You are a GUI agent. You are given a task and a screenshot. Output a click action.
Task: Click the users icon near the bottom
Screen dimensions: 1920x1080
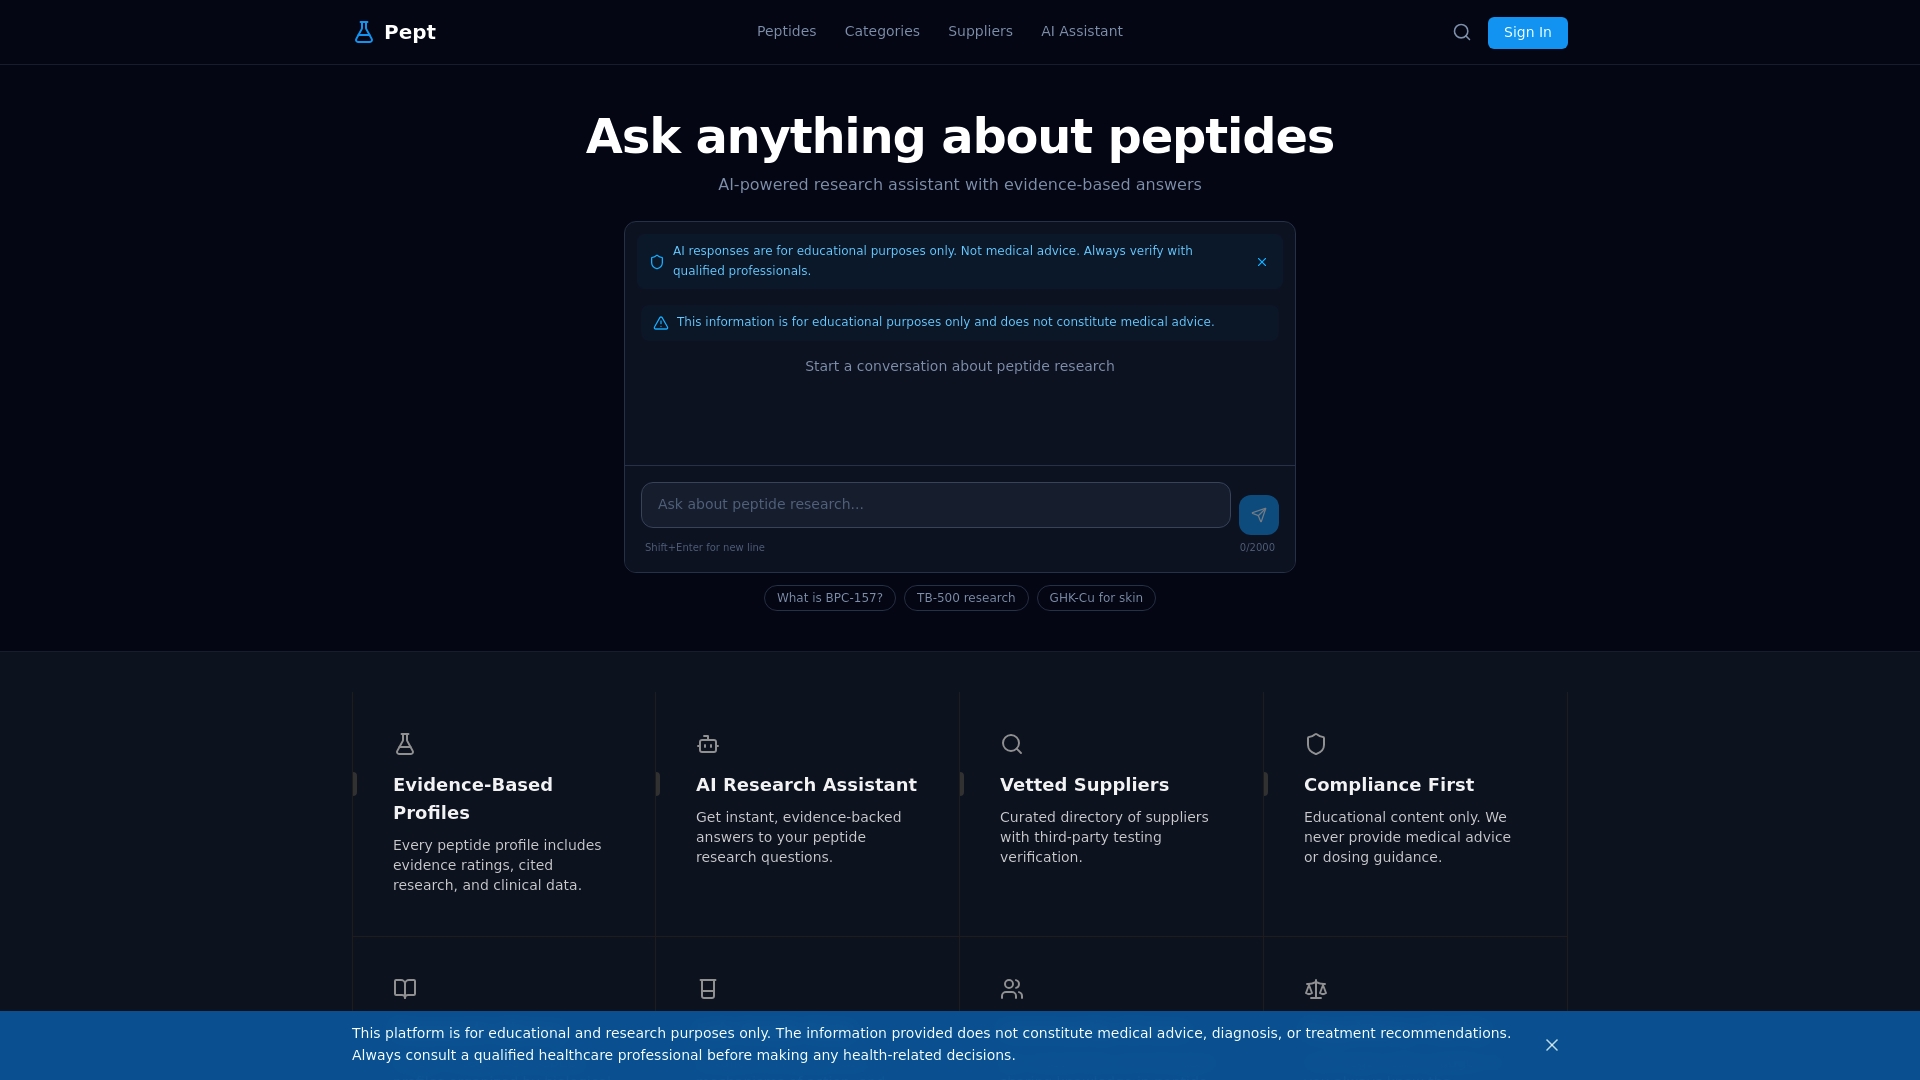[x=1011, y=989]
